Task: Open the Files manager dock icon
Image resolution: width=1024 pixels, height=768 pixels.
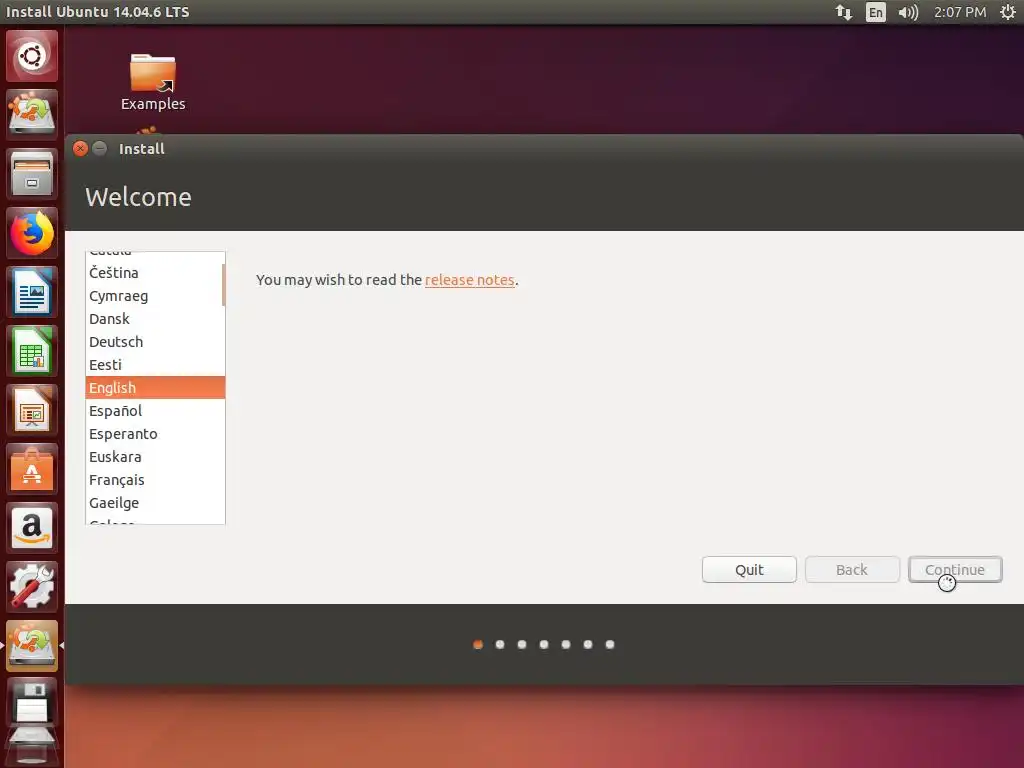Action: pos(32,174)
